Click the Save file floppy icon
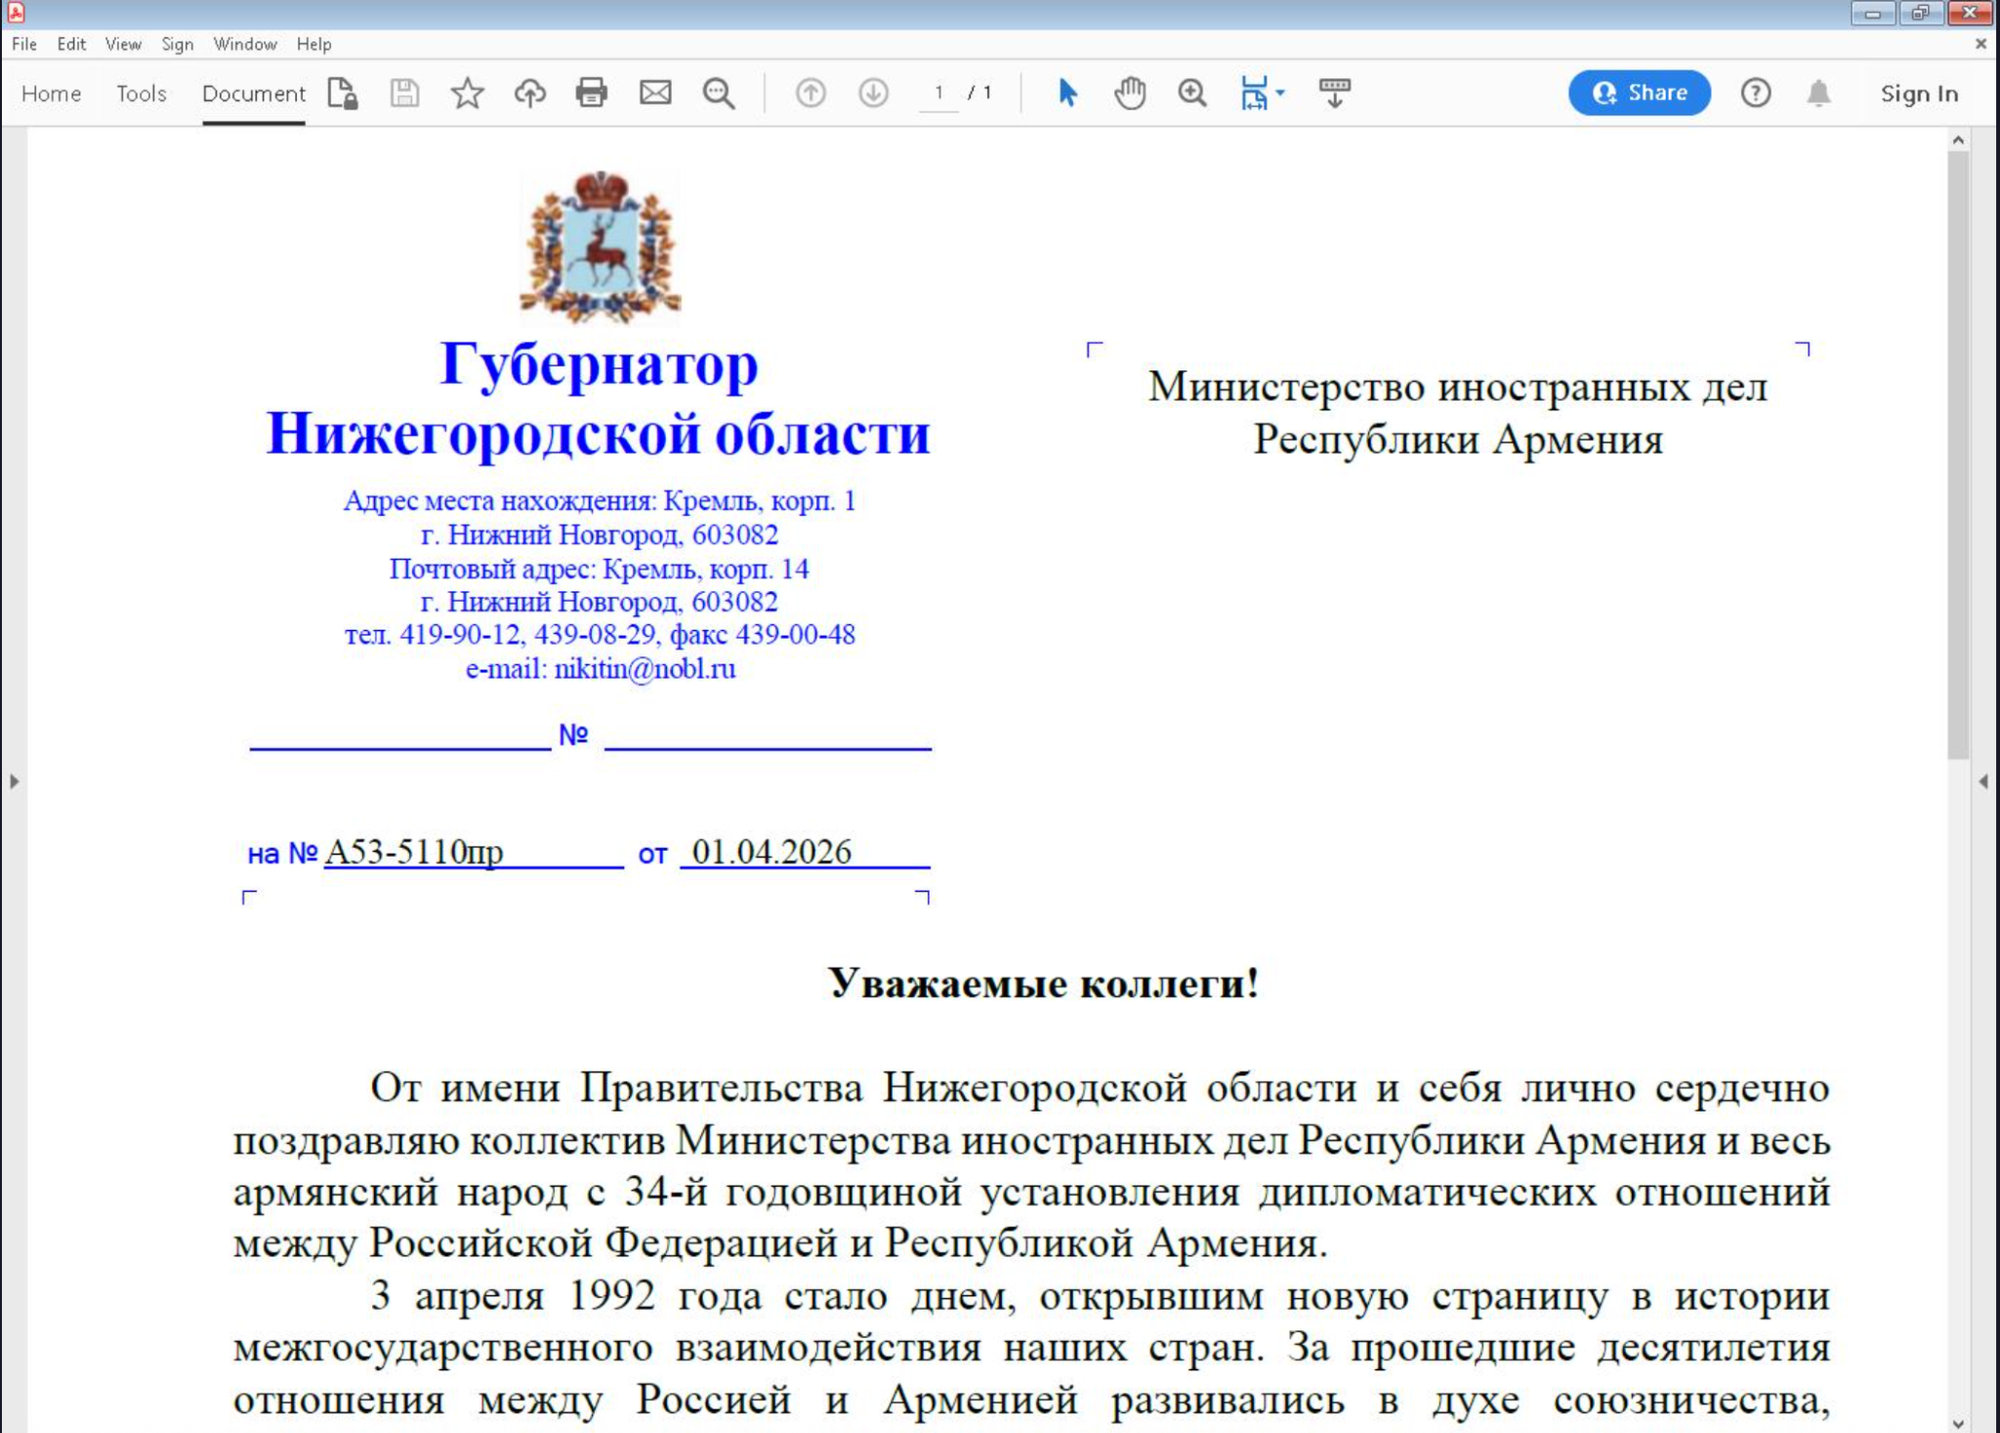 point(404,93)
